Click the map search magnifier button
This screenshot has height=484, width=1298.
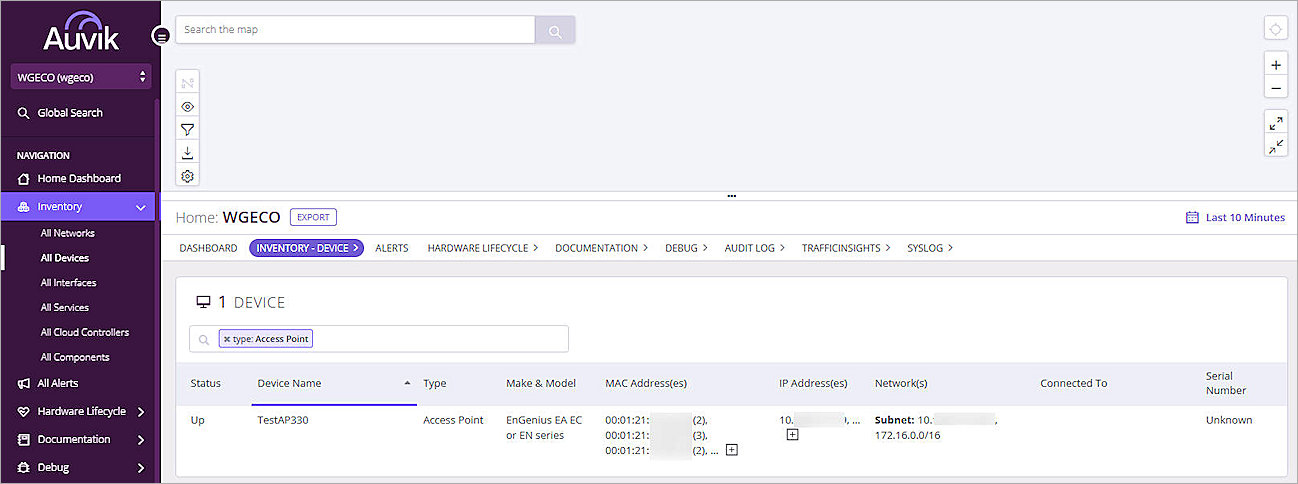(554, 31)
